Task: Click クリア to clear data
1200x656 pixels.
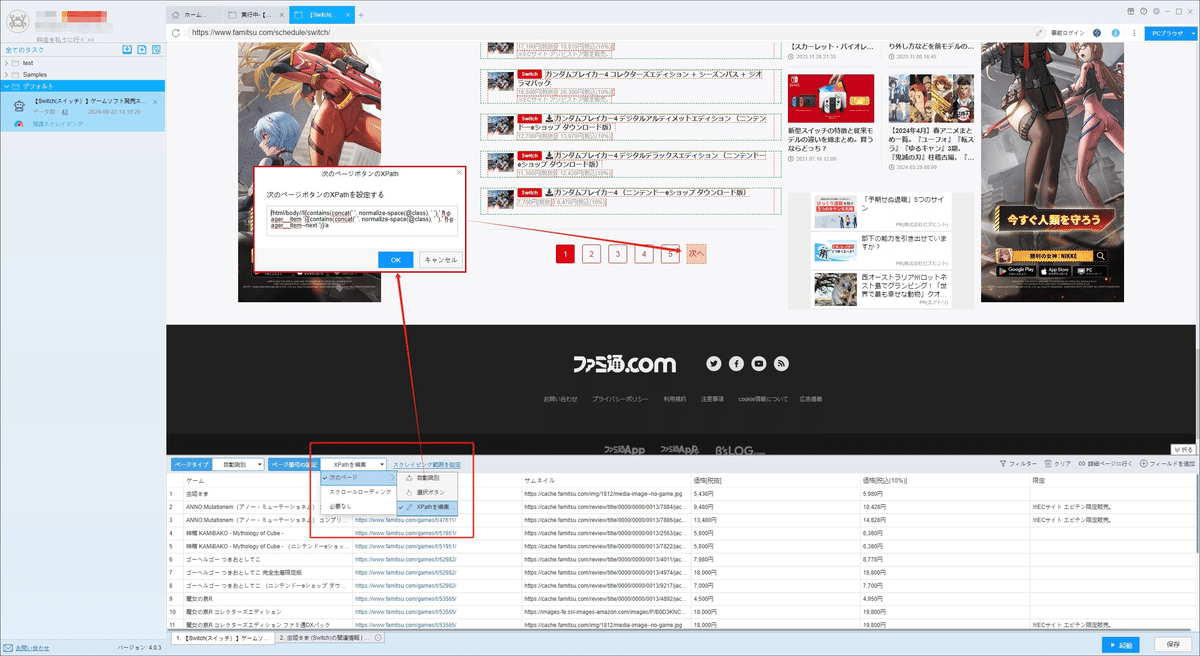Action: (x=1059, y=464)
